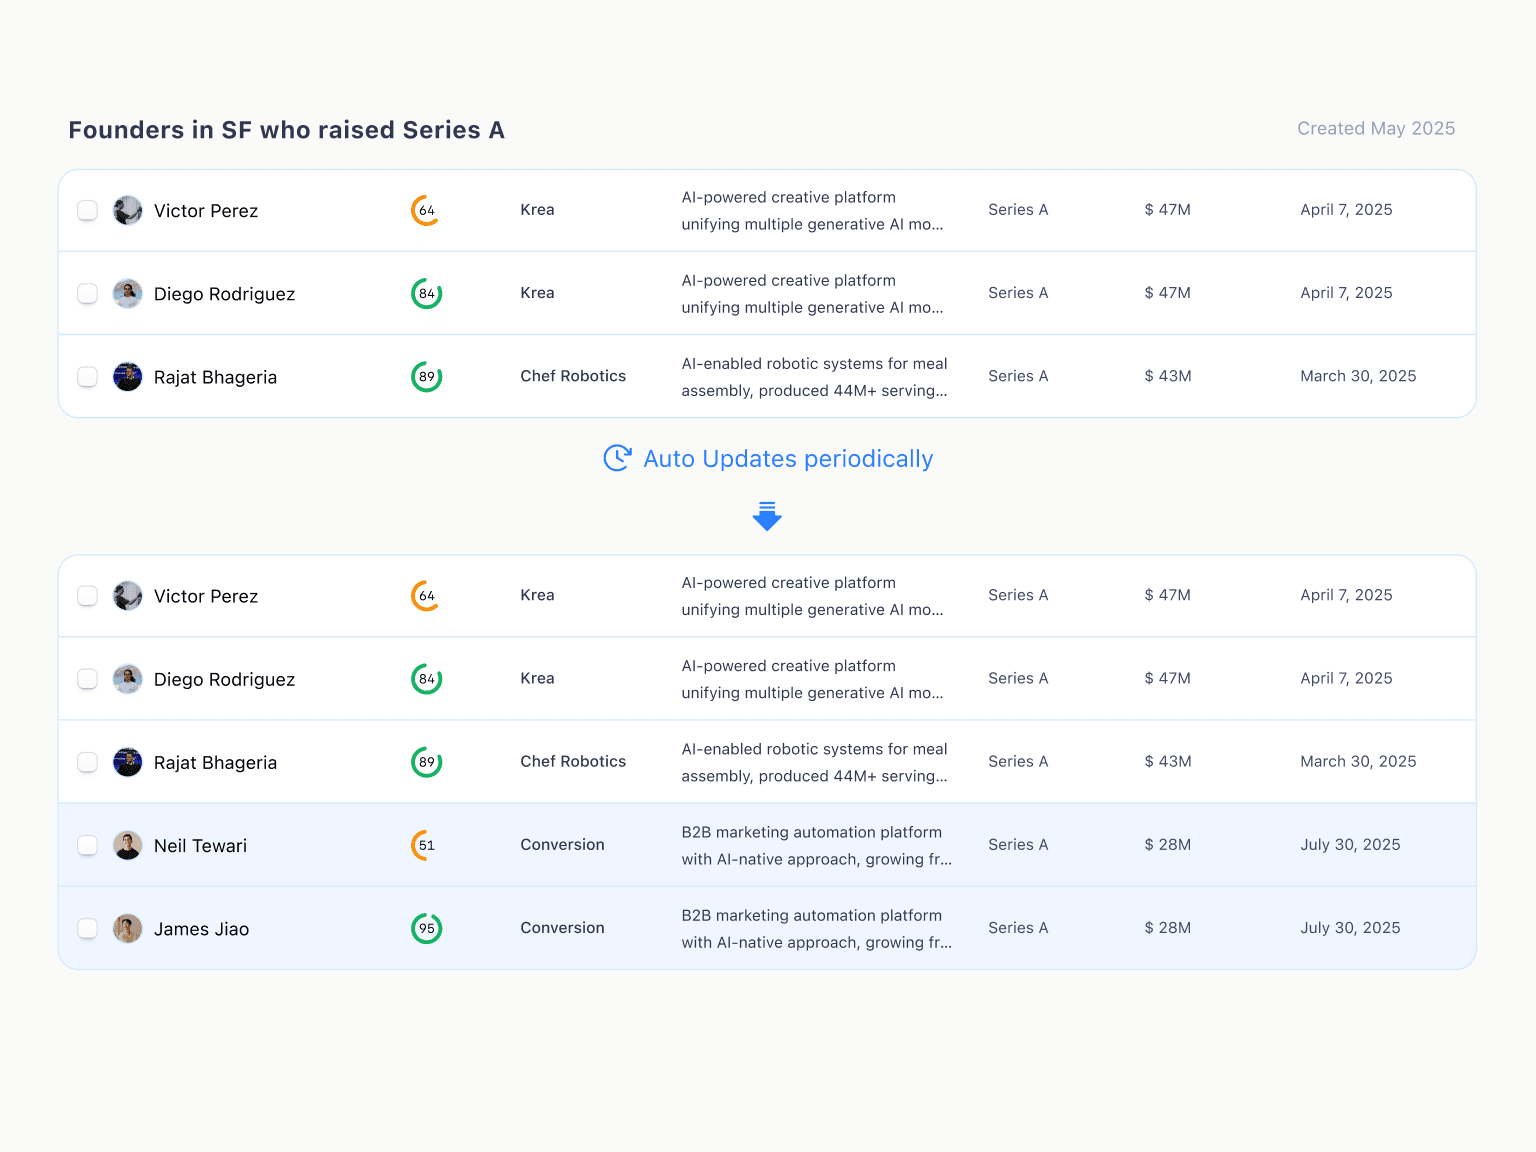Tick Victor Perez's checkbox in the lower table

[88, 596]
